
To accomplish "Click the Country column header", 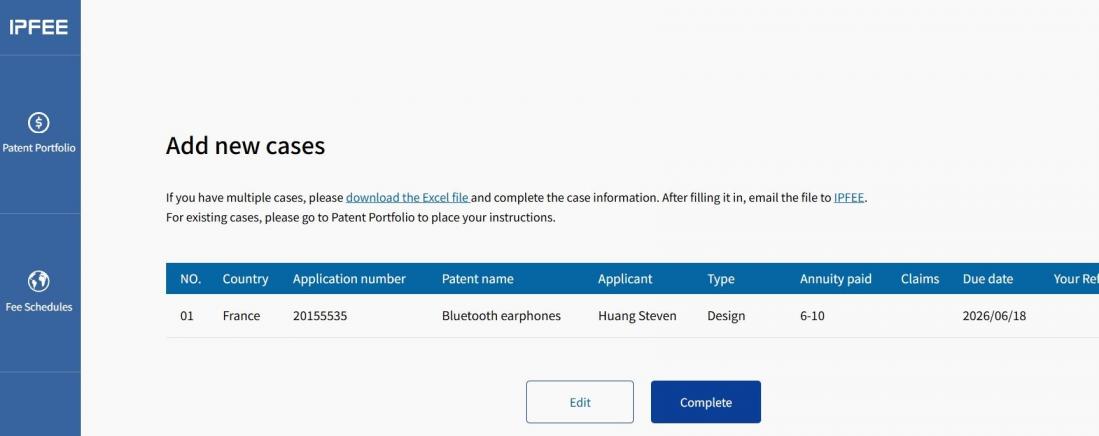I will coord(245,279).
